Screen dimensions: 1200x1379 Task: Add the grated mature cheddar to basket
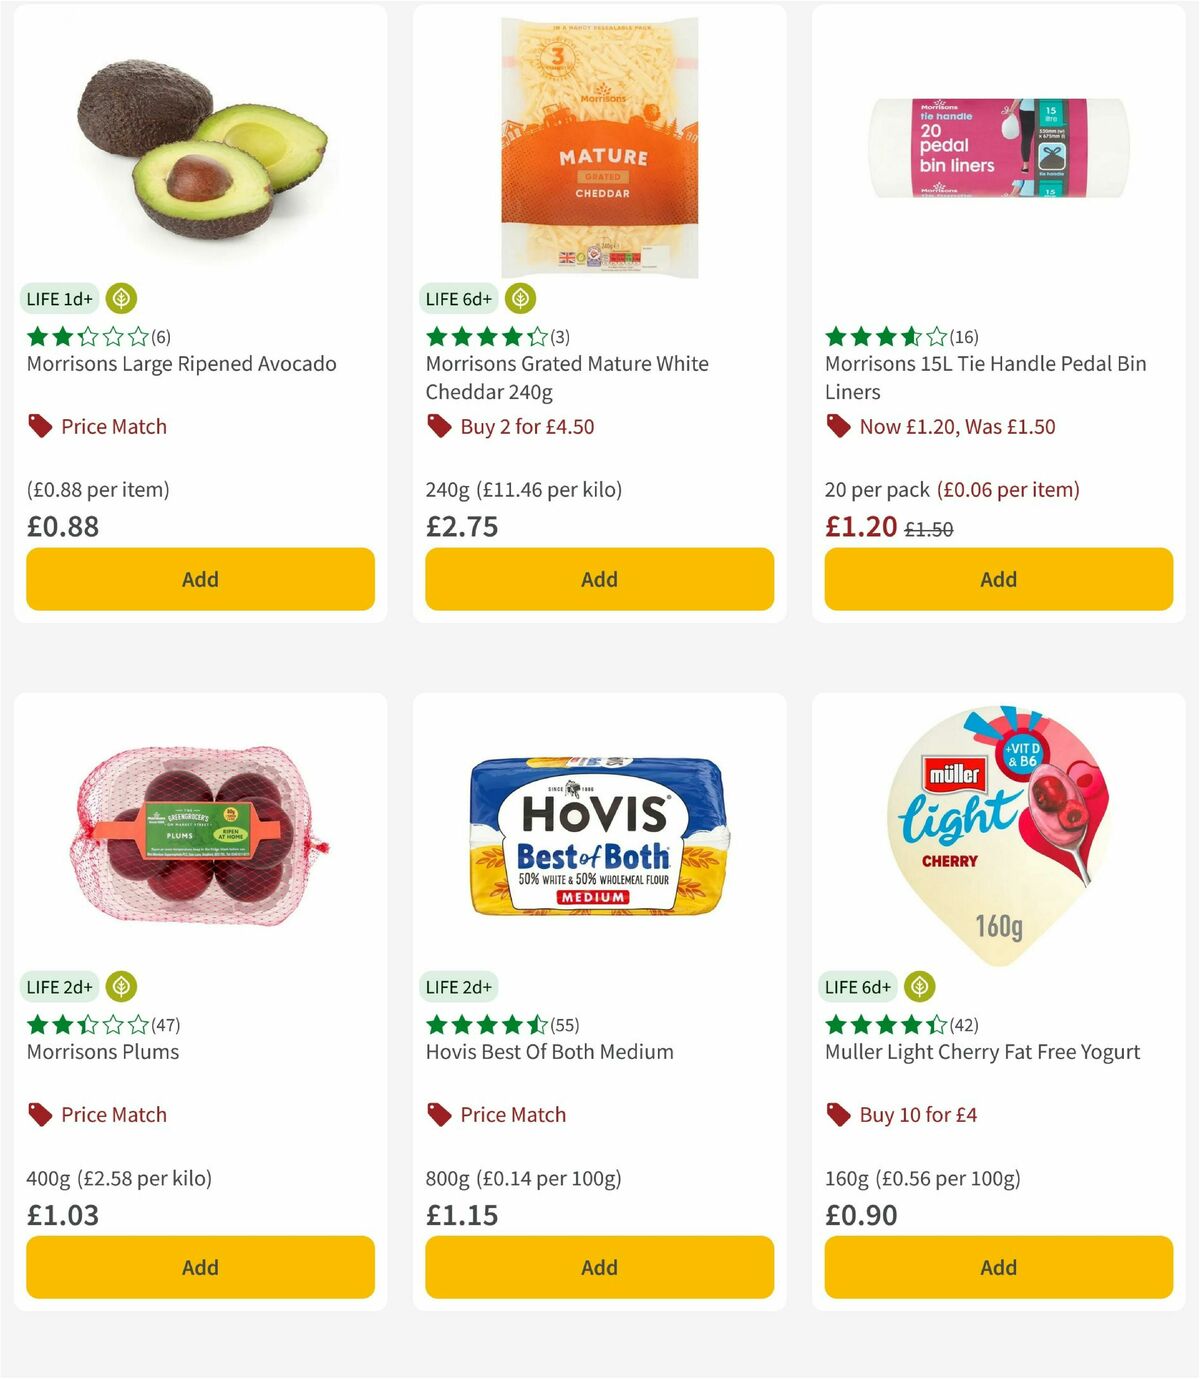click(x=598, y=579)
